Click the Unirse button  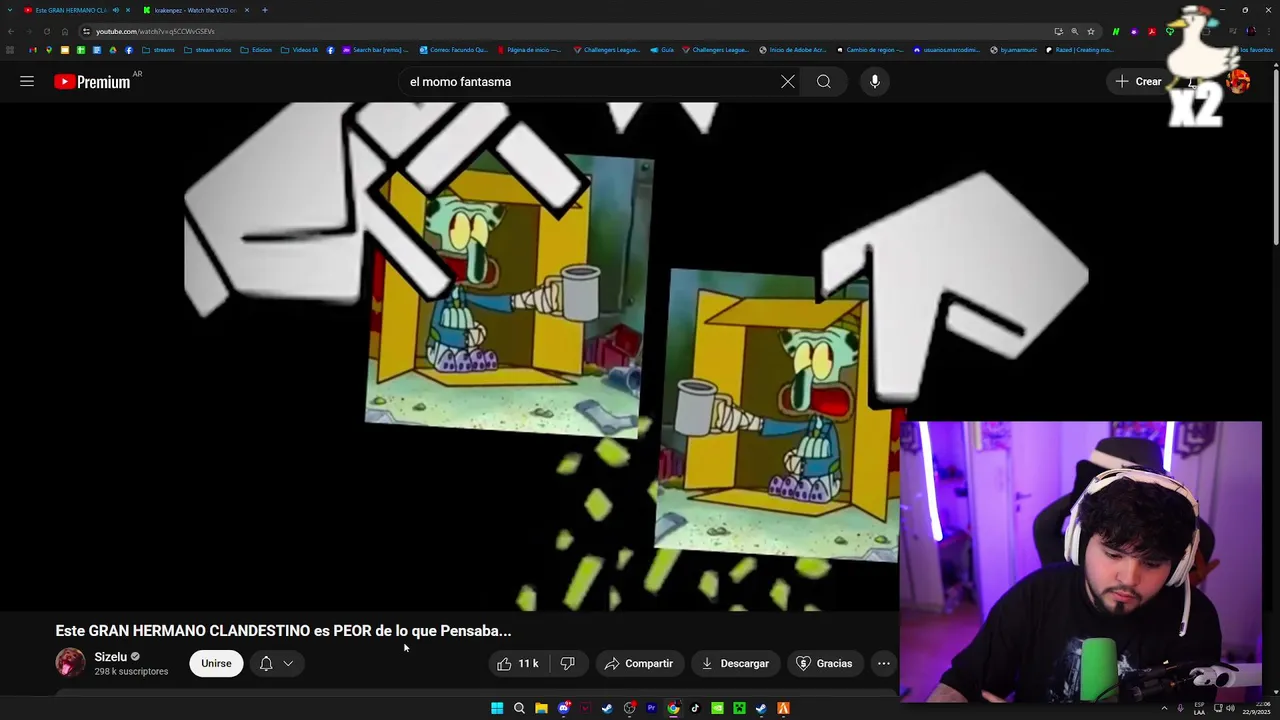tap(216, 663)
